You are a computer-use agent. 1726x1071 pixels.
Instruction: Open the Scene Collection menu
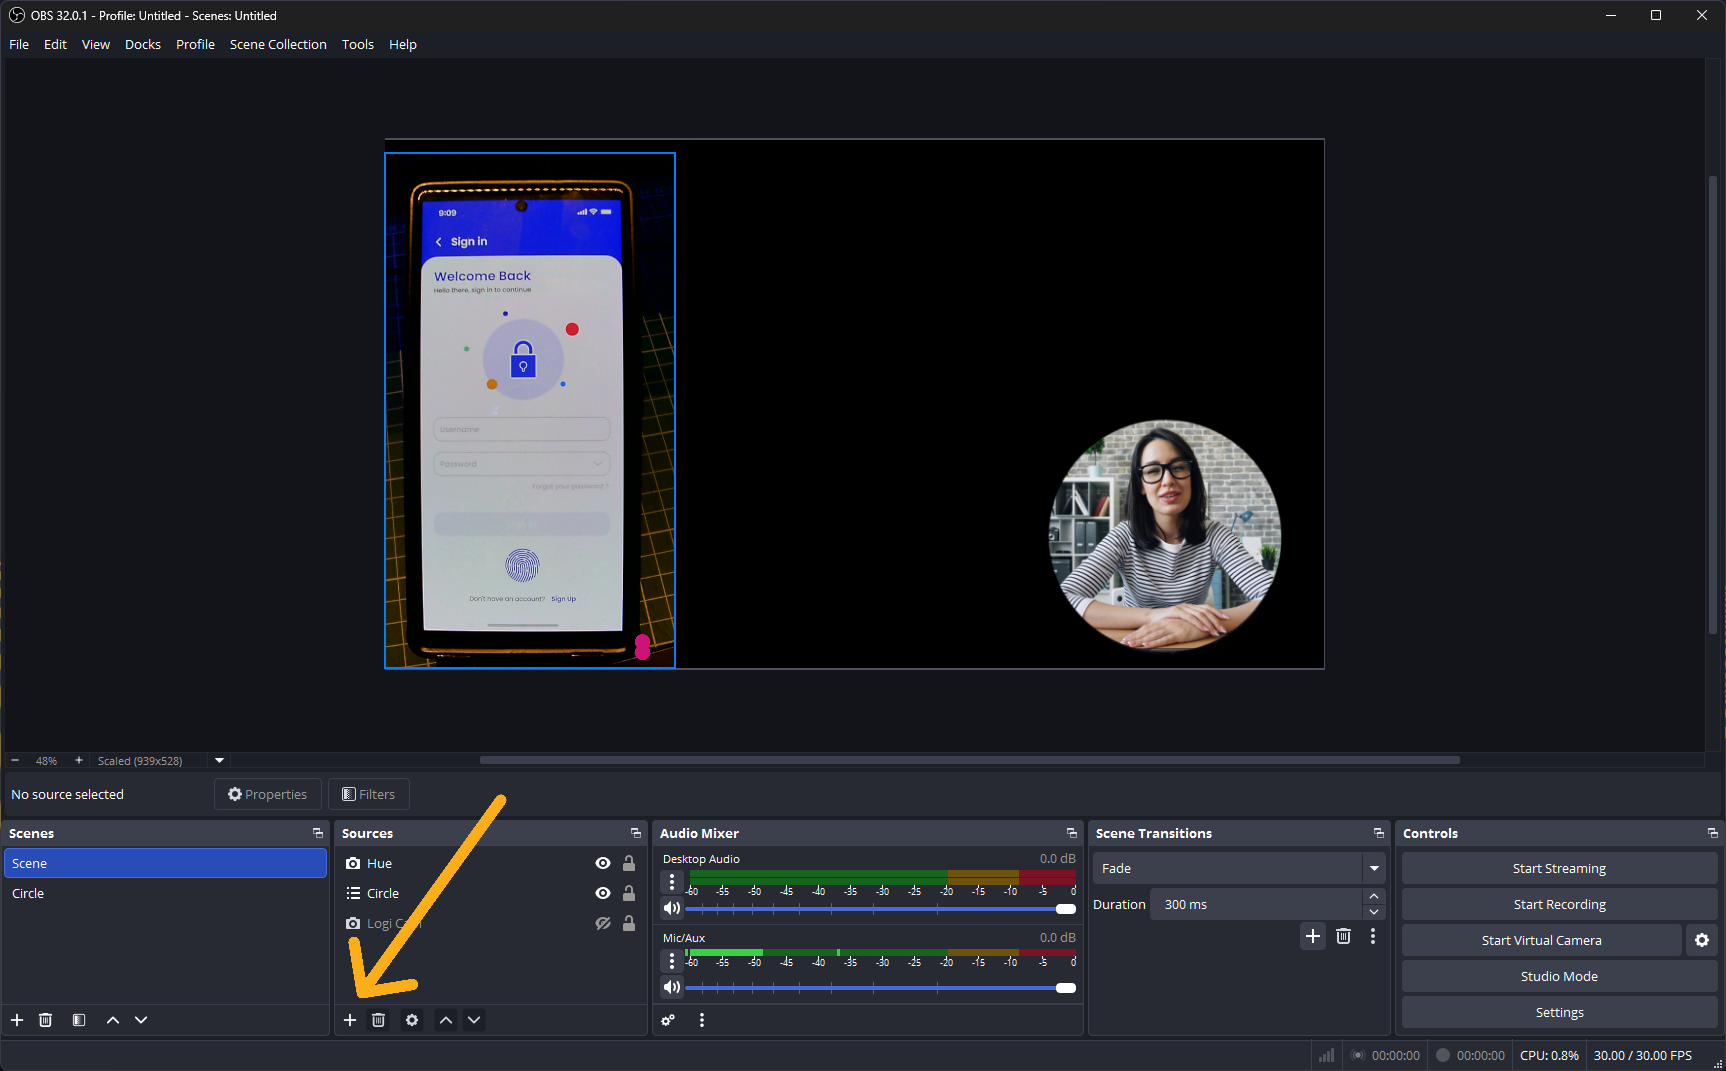(x=278, y=44)
